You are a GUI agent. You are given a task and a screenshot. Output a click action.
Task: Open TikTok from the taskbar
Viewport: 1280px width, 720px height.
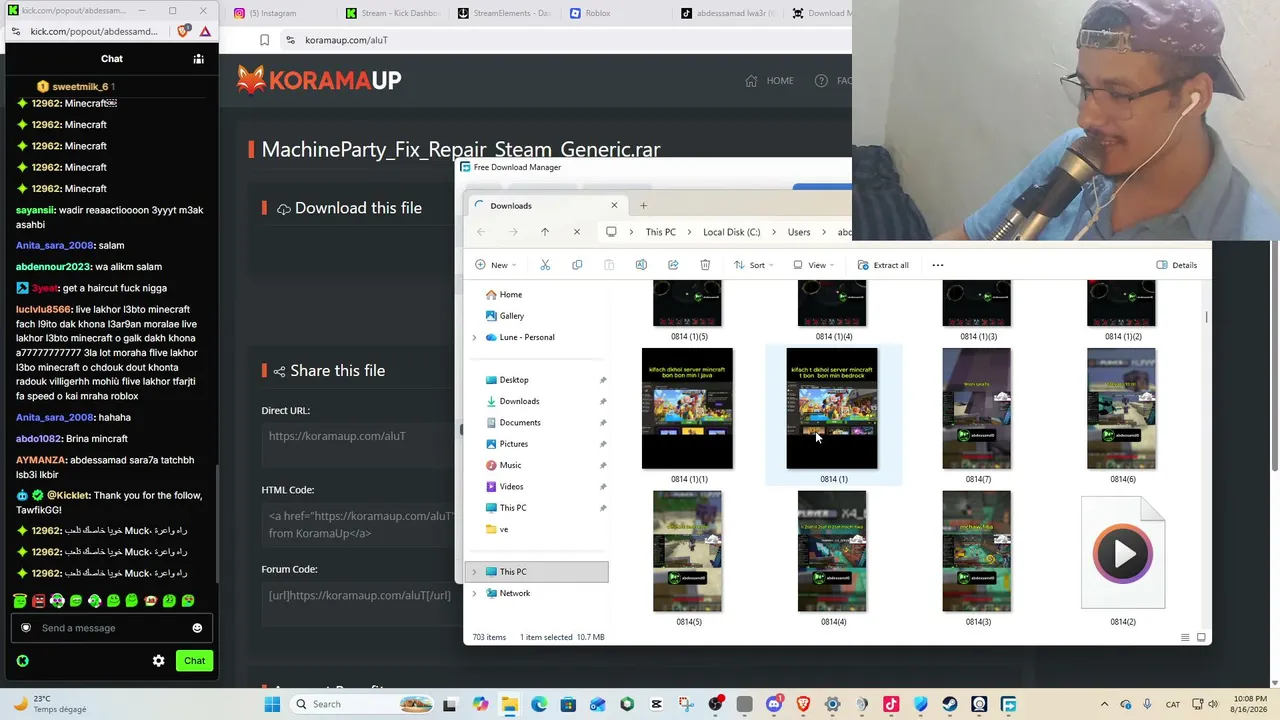pos(891,704)
